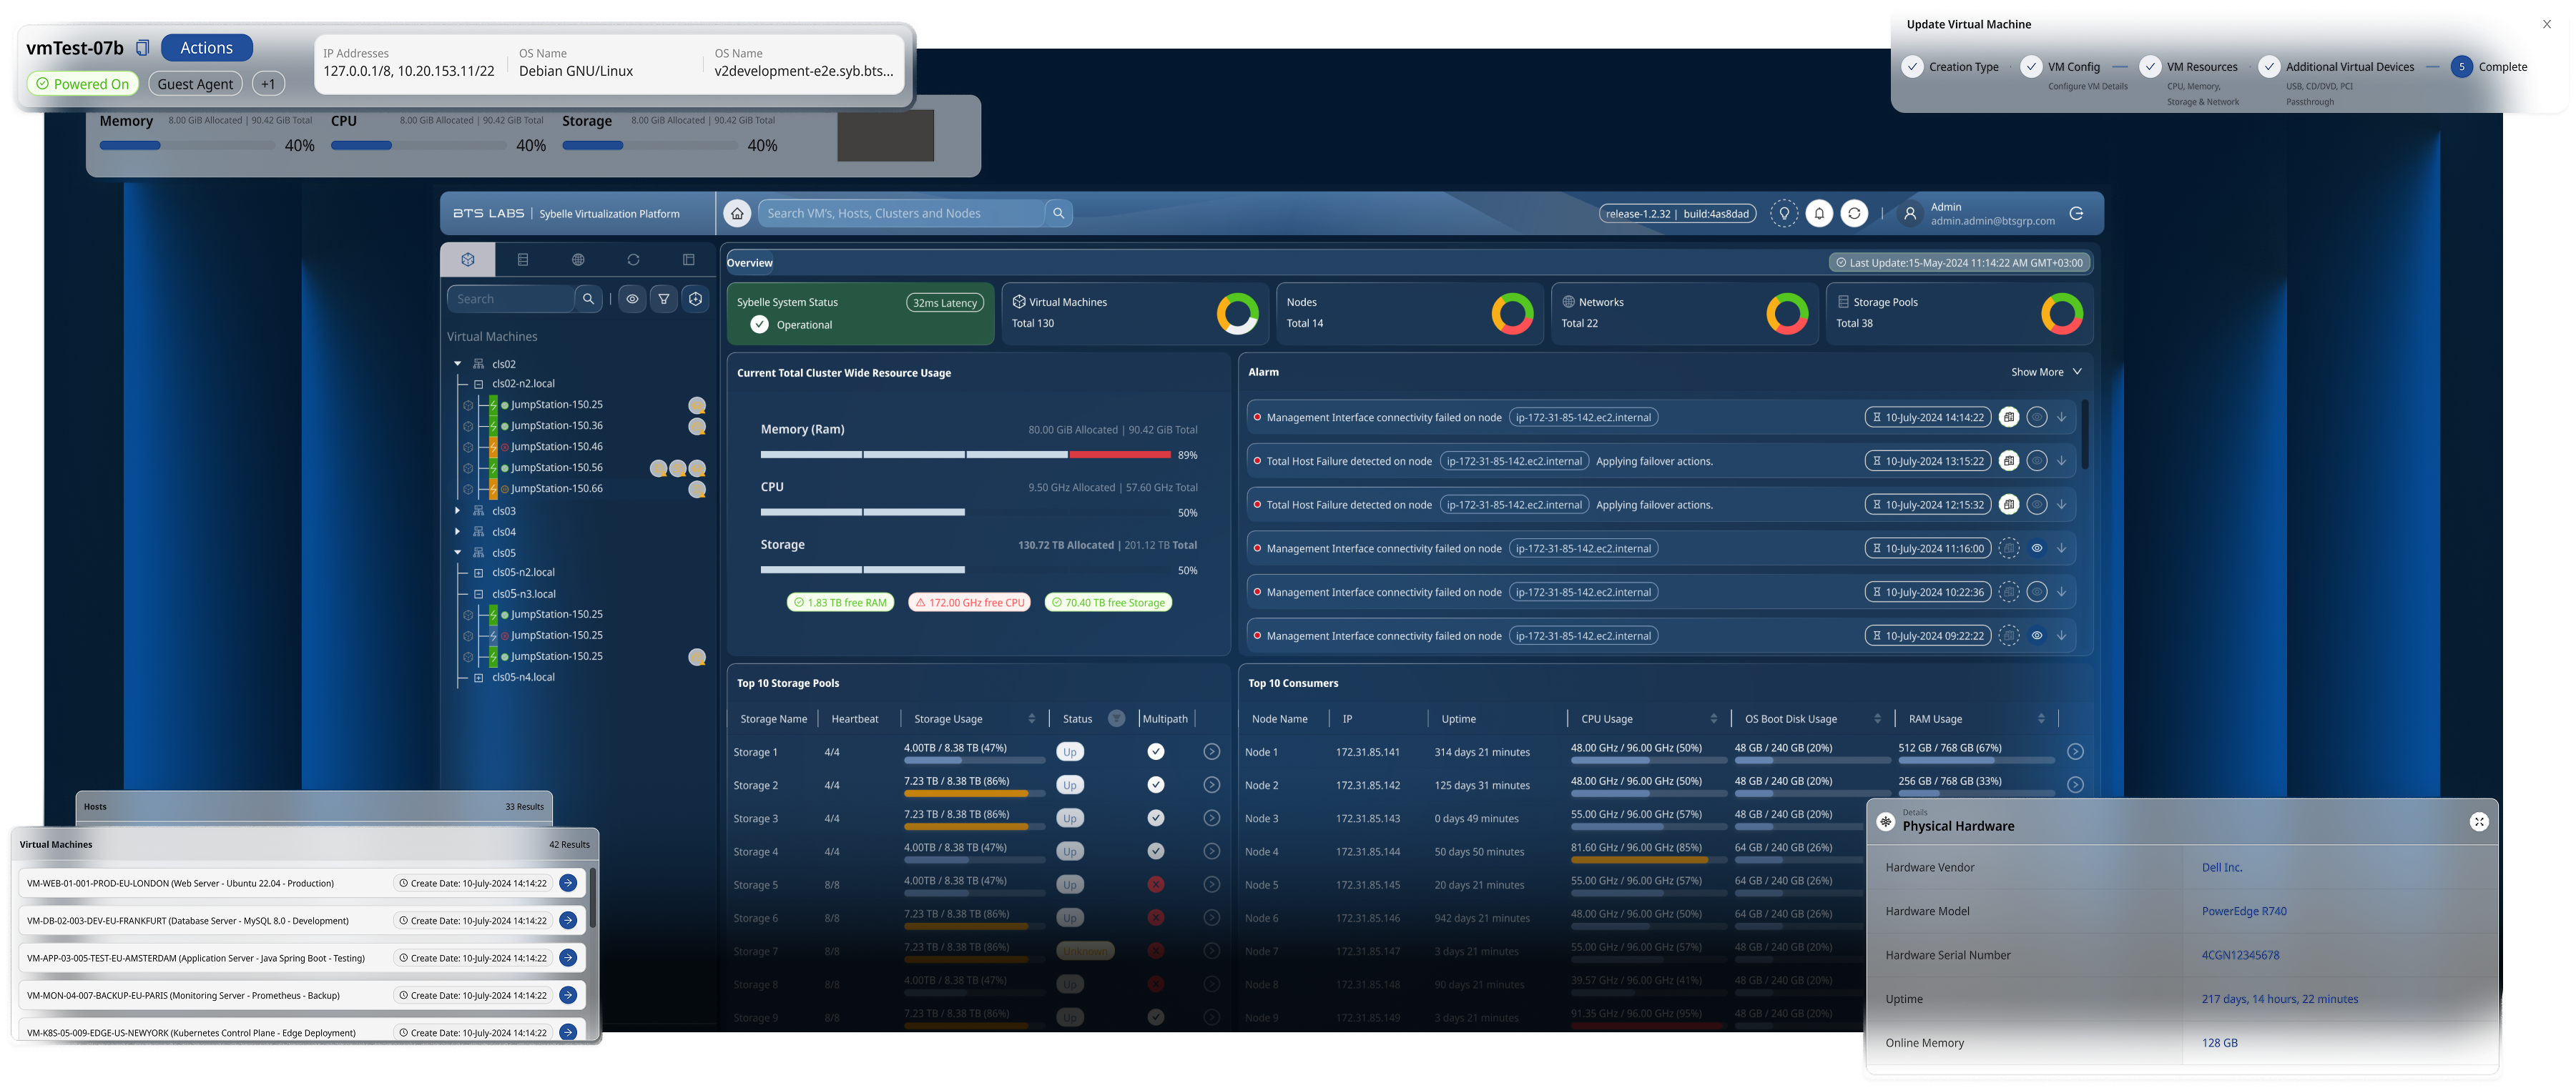Open the Actions button for vmTest-07b

click(x=207, y=48)
